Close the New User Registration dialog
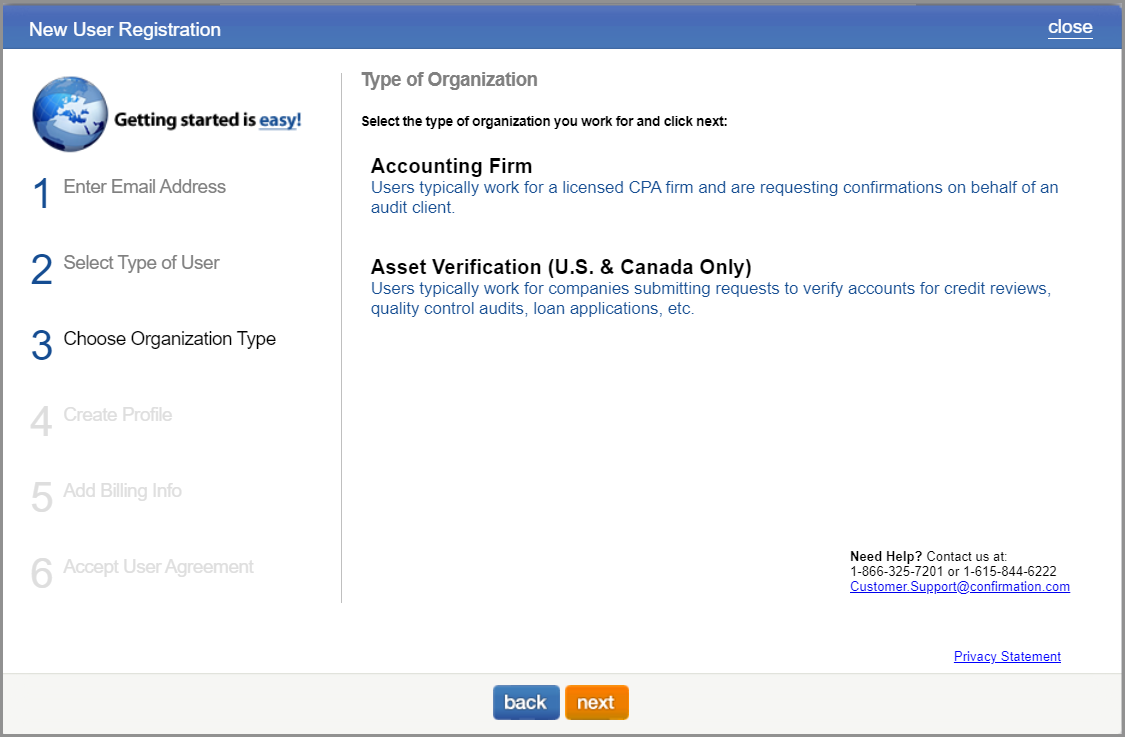The width and height of the screenshot is (1125, 737). click(x=1069, y=28)
